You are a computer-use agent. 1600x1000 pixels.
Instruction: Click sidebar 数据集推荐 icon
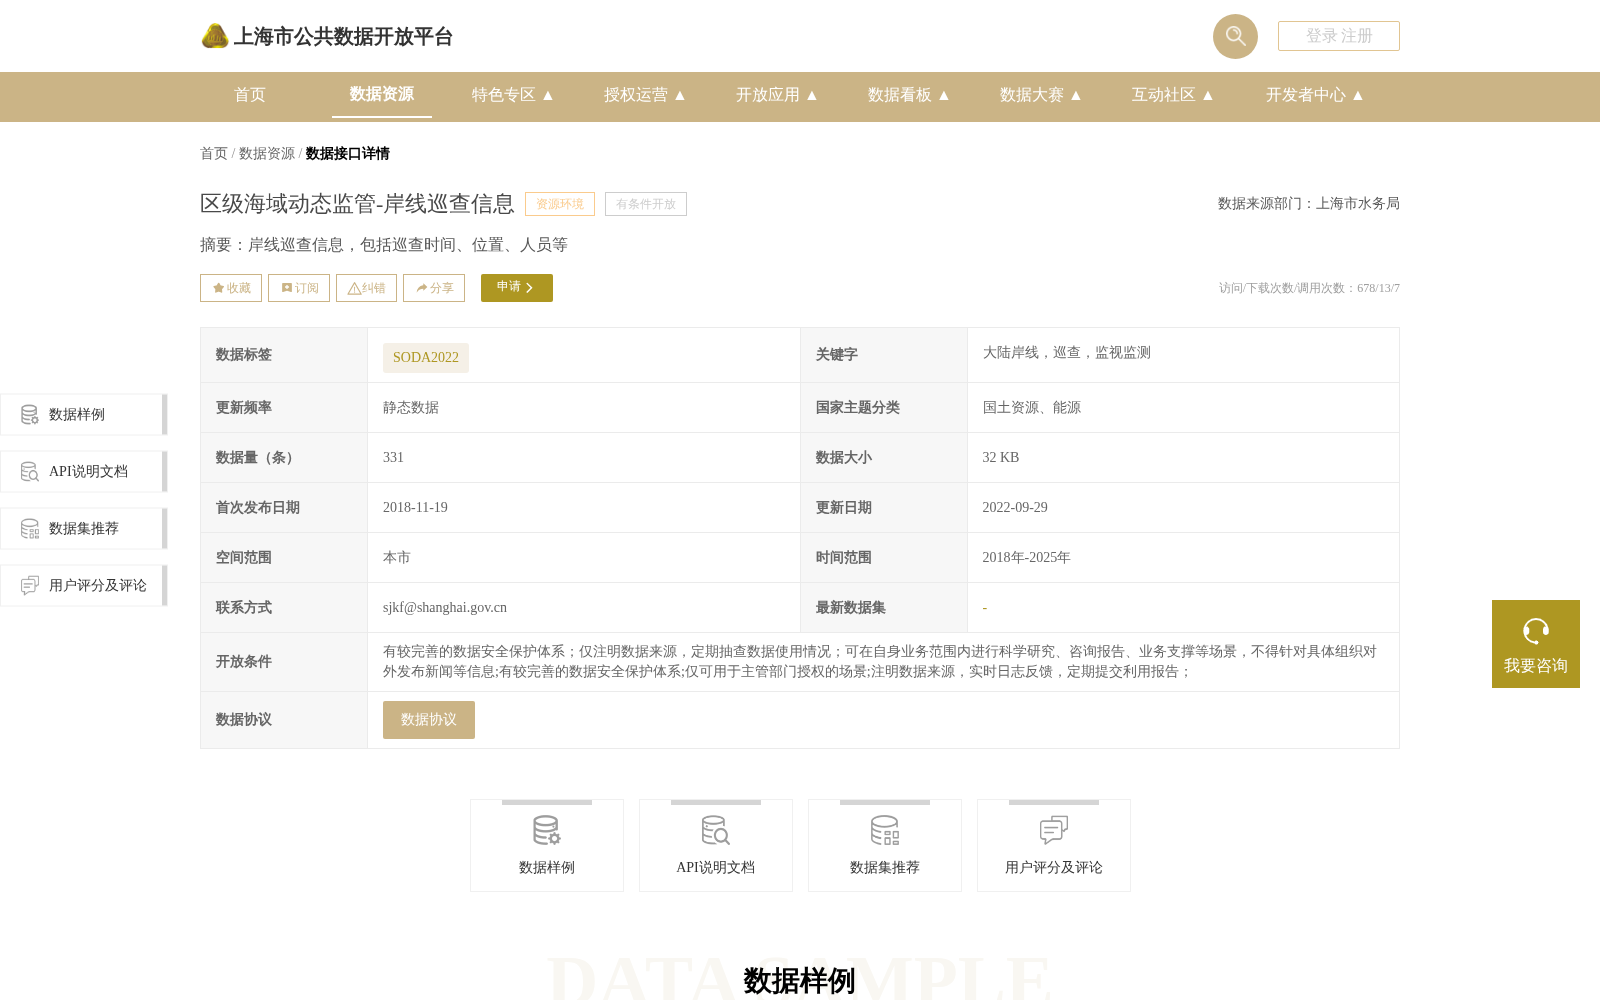(30, 528)
